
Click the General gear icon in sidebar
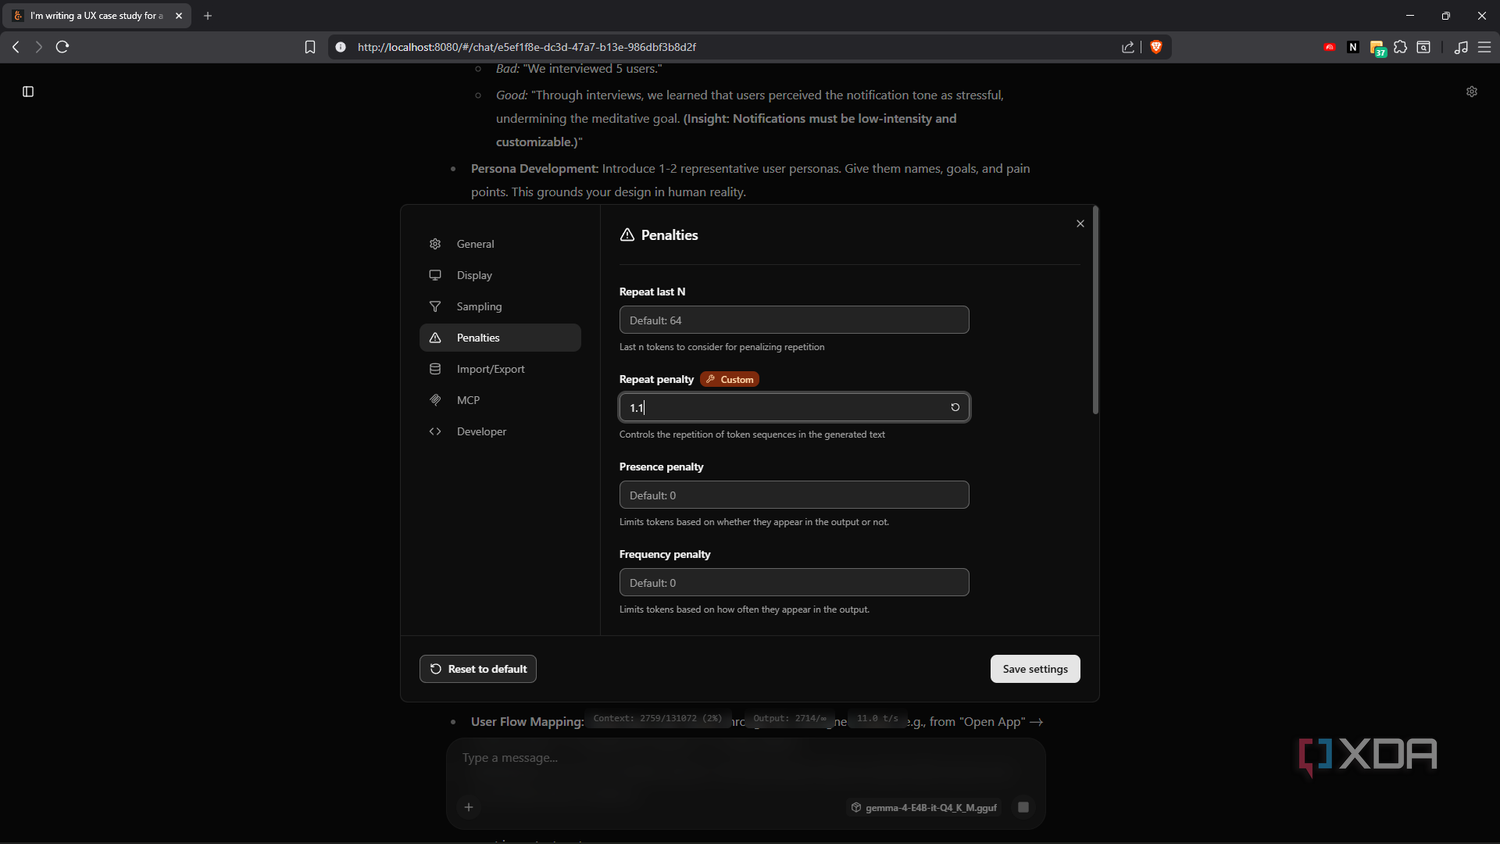pyautogui.click(x=435, y=244)
